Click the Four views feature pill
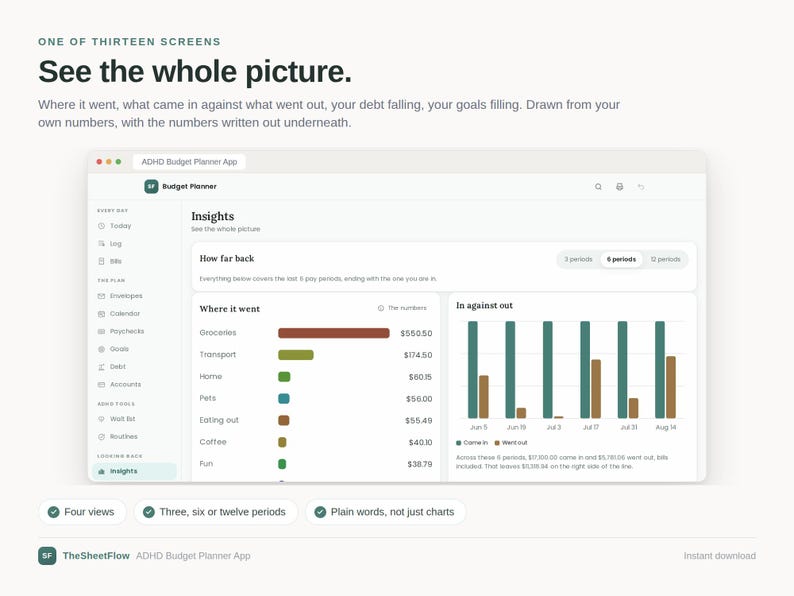The width and height of the screenshot is (794, 596). click(x=82, y=512)
